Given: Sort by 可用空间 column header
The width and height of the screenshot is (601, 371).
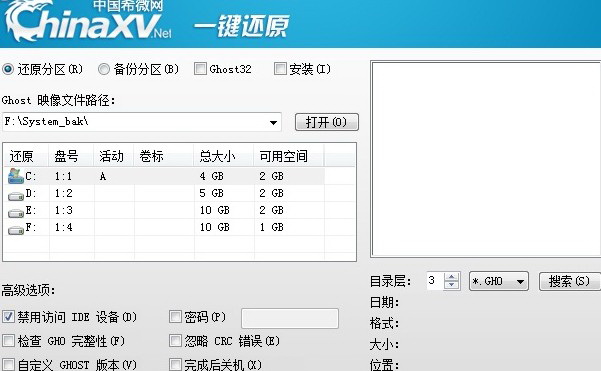Looking at the screenshot, I should (x=289, y=156).
